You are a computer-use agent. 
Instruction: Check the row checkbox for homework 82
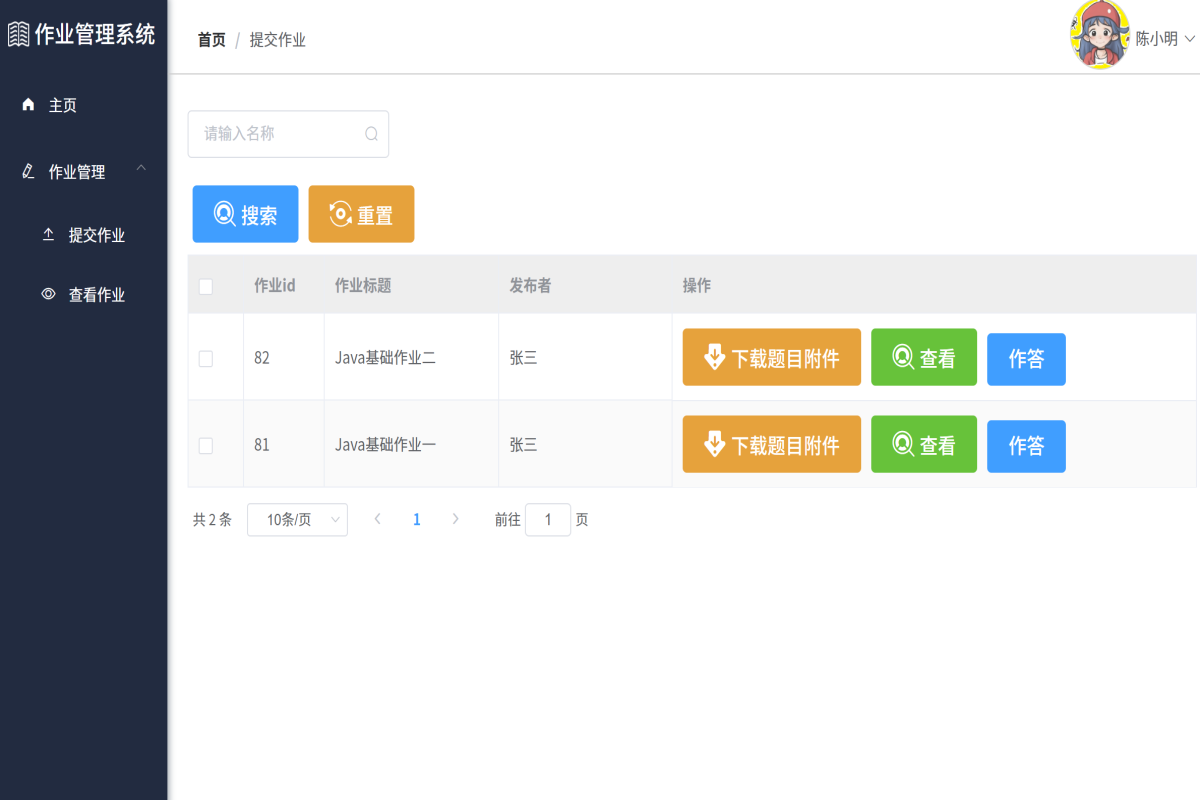pyautogui.click(x=206, y=357)
